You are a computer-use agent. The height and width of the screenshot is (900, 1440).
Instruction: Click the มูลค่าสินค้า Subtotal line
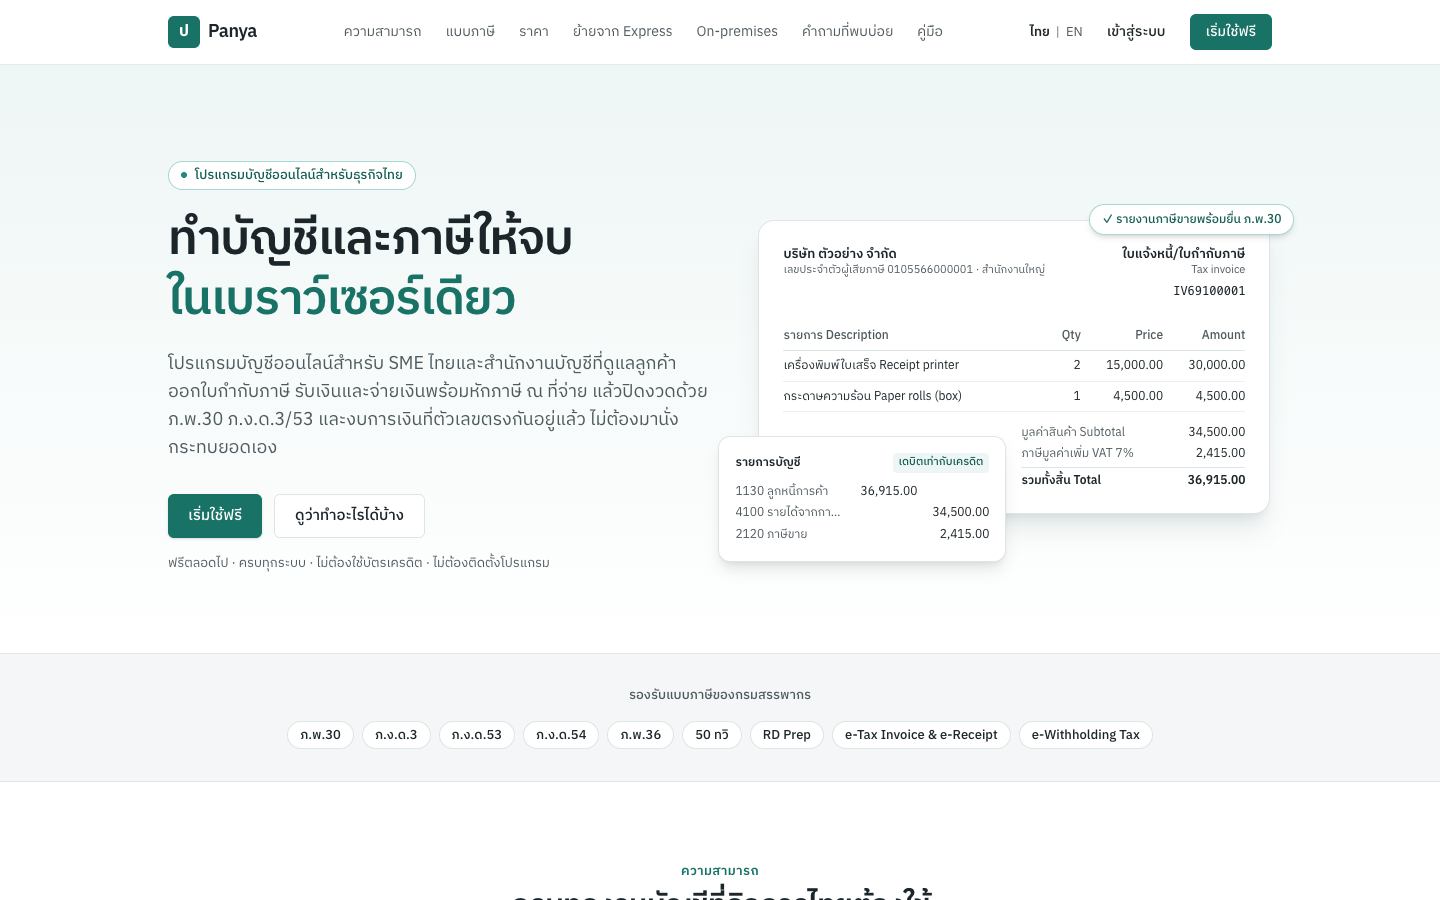click(x=1133, y=432)
